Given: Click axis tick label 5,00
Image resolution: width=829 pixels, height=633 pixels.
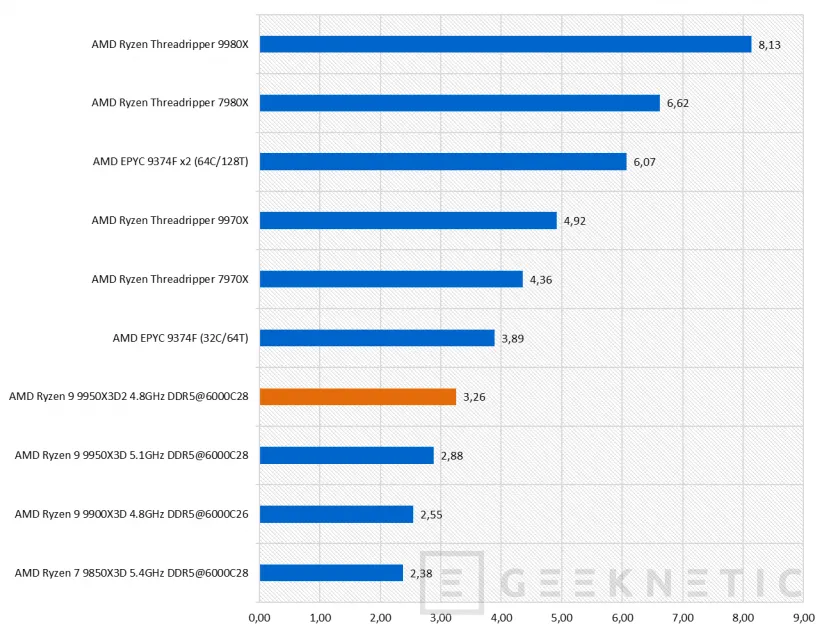Looking at the screenshot, I should (561, 618).
